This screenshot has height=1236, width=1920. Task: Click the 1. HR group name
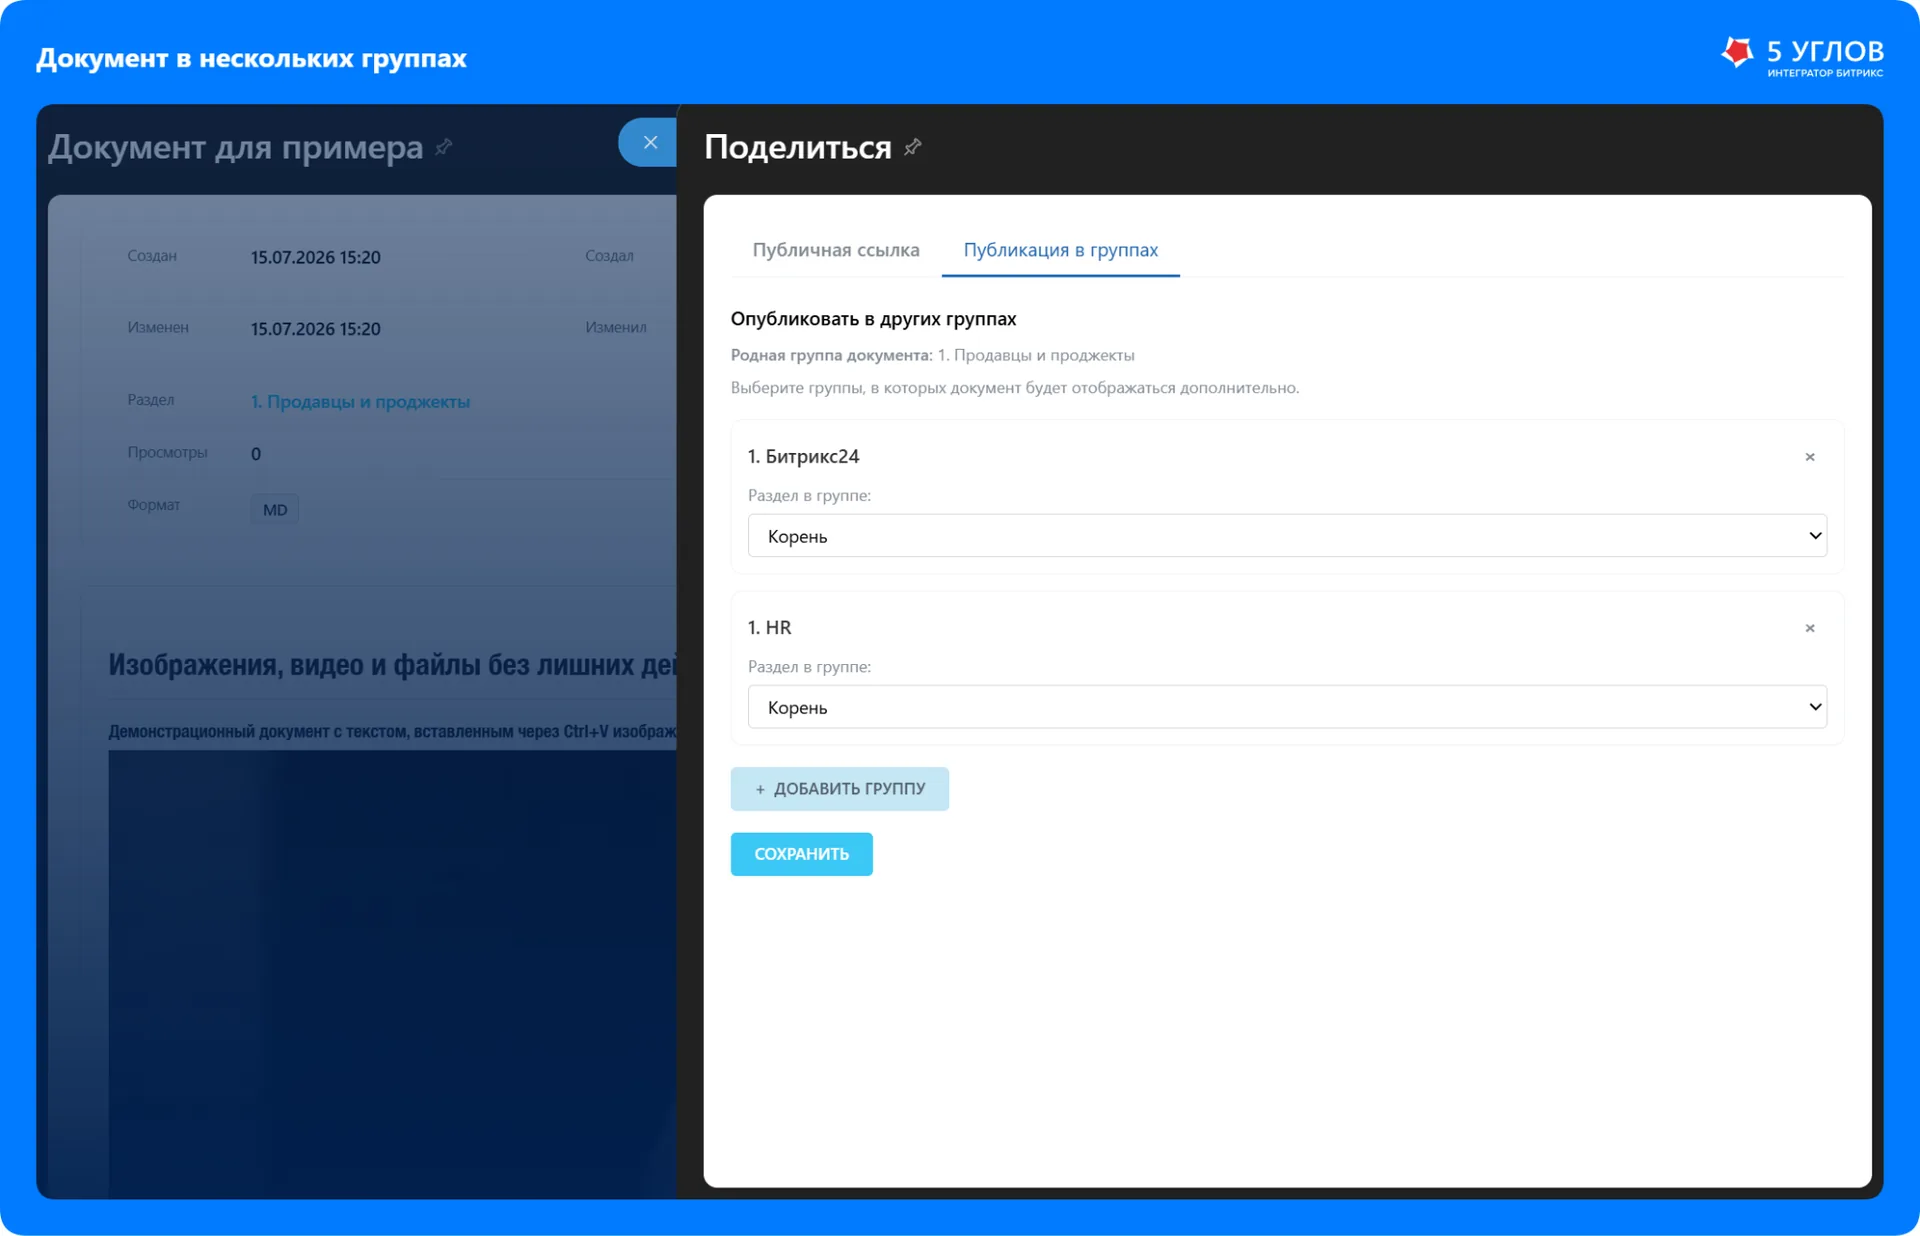[x=769, y=627]
